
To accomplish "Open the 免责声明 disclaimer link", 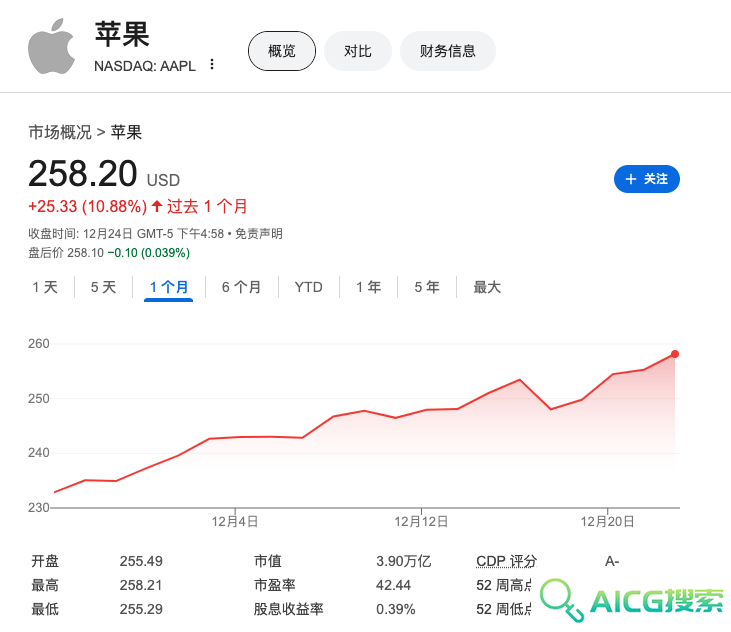I will (259, 234).
